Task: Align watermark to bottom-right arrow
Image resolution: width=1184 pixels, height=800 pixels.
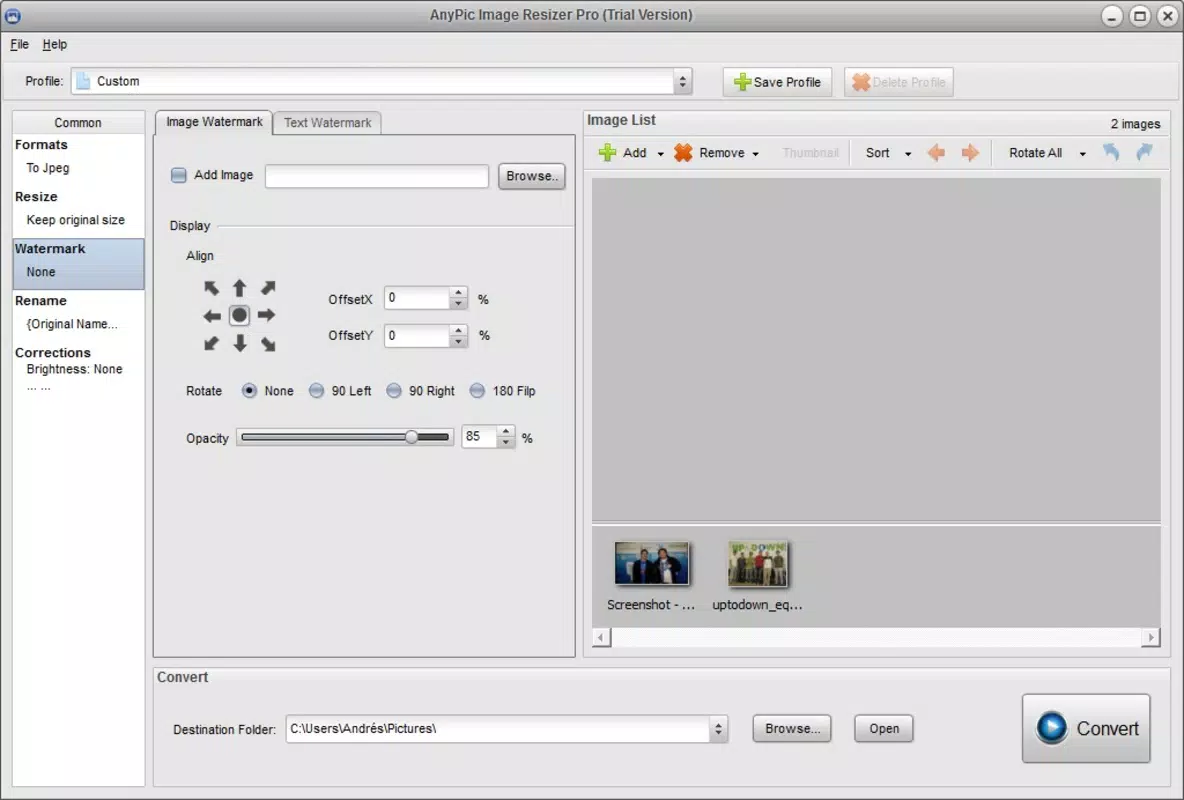Action: point(267,344)
